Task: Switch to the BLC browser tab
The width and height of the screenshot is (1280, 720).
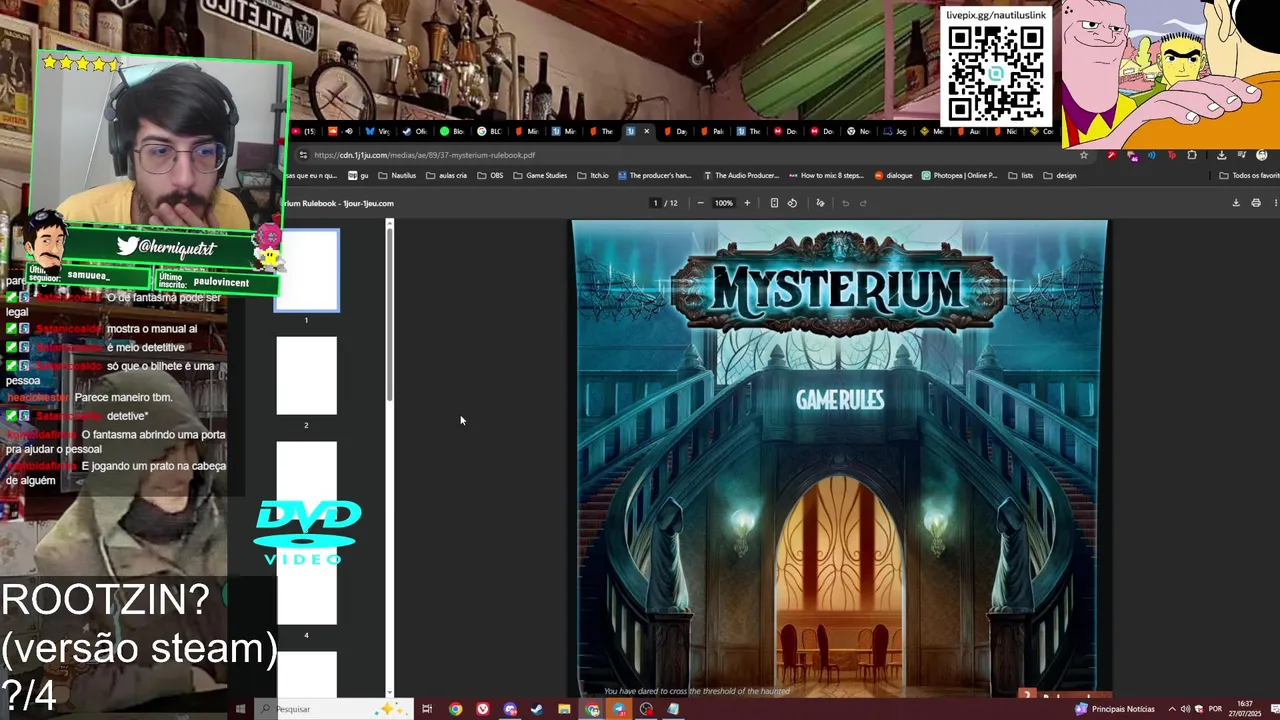Action: (x=490, y=131)
